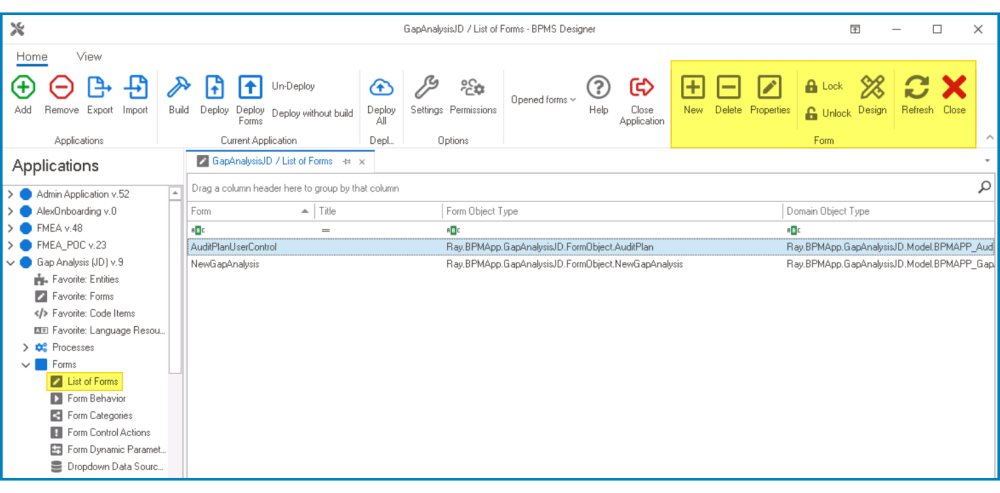Click the Build hammer icon
The image size is (1000, 493).
click(178, 88)
